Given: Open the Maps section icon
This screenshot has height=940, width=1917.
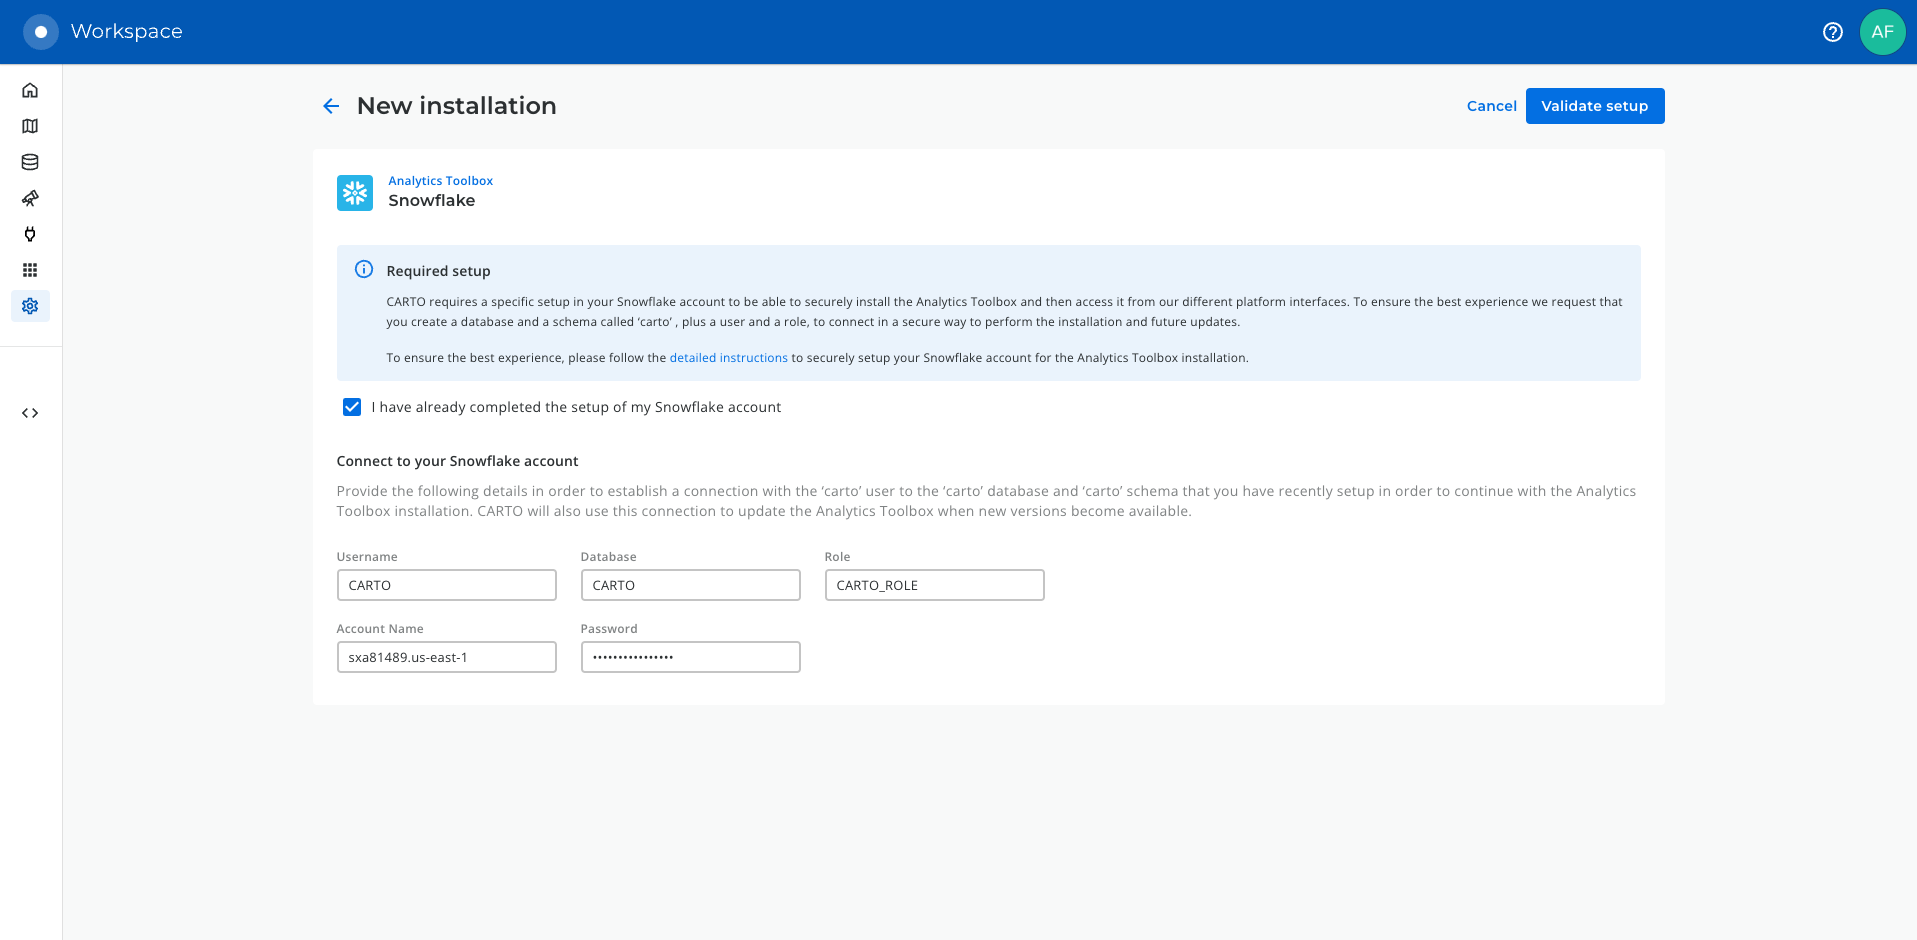Looking at the screenshot, I should click(30, 126).
